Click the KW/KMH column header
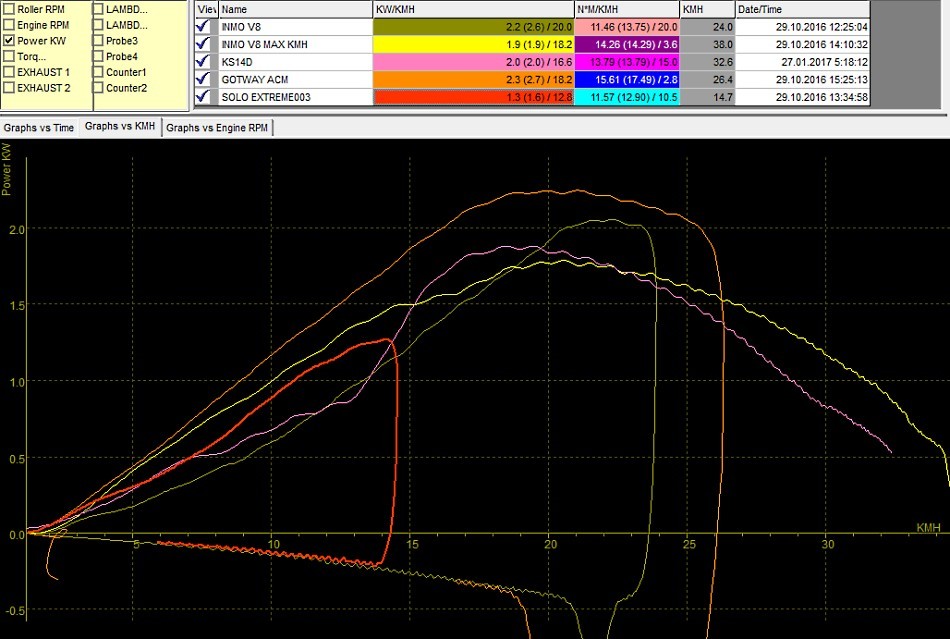Image resolution: width=950 pixels, height=639 pixels. click(x=473, y=9)
